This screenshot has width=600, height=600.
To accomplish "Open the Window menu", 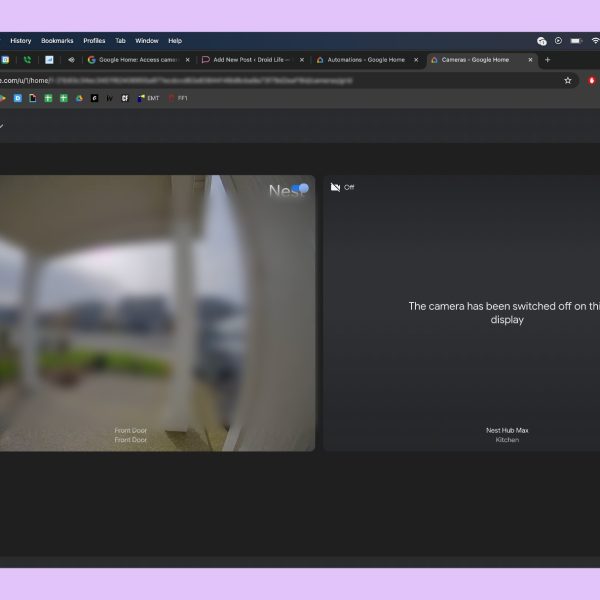I will pyautogui.click(x=146, y=41).
